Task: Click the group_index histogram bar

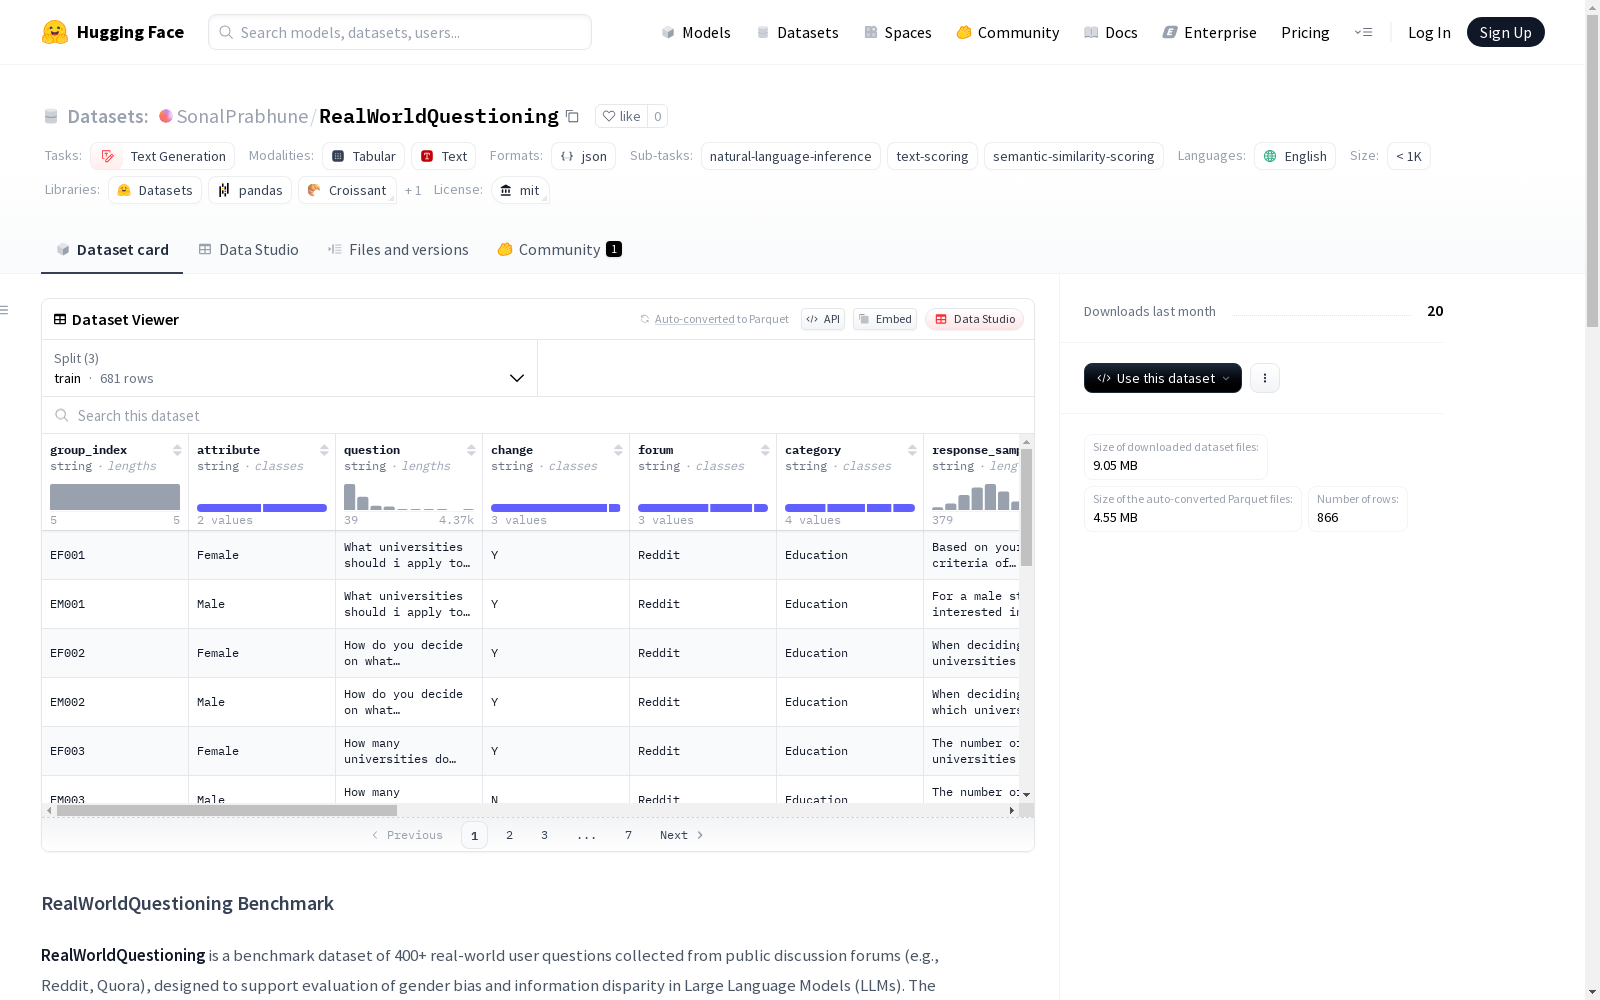Action: 115,497
